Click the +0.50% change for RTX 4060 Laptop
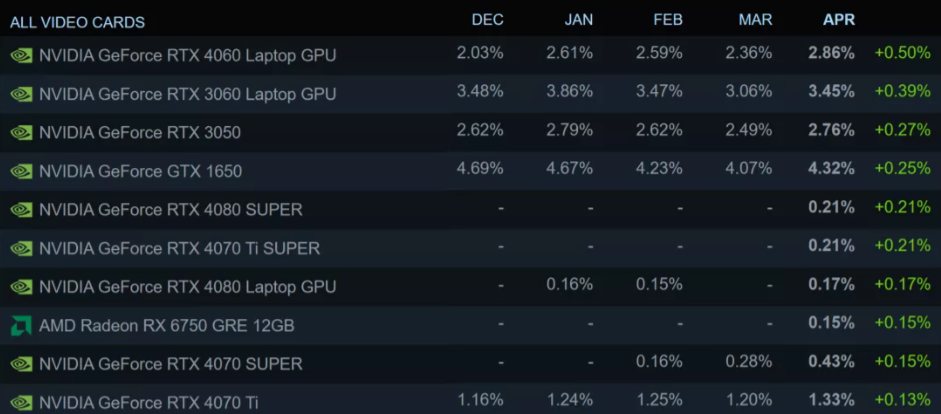The width and height of the screenshot is (941, 414). [902, 53]
